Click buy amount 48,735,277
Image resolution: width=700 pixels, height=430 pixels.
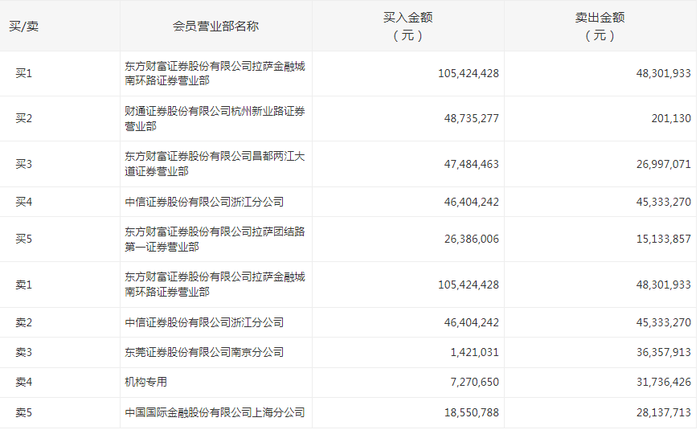tap(471, 118)
